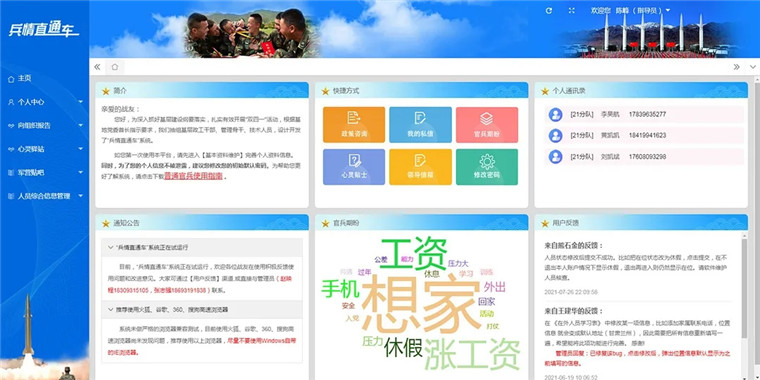Open the 修改密码 gear tile
Image resolution: width=760 pixels, height=380 pixels.
point(487,167)
